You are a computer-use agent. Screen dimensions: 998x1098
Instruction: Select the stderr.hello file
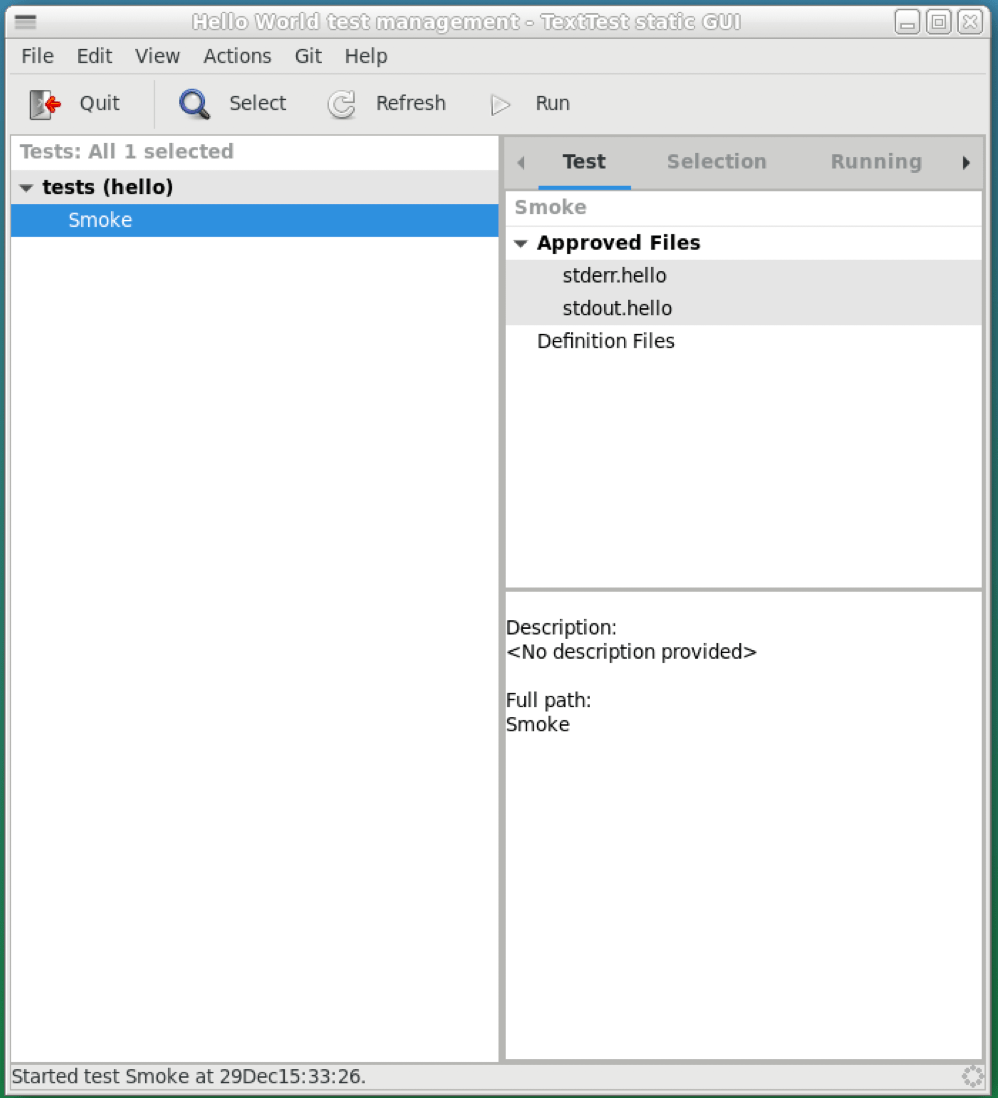click(743, 276)
